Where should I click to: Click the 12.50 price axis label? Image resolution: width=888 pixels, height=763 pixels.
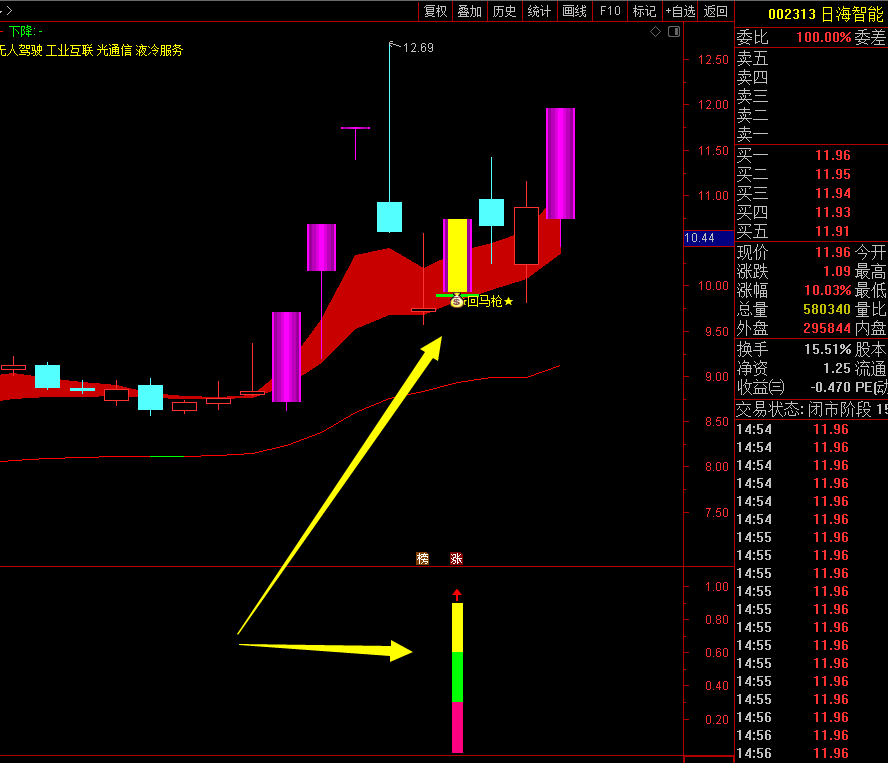pos(713,60)
